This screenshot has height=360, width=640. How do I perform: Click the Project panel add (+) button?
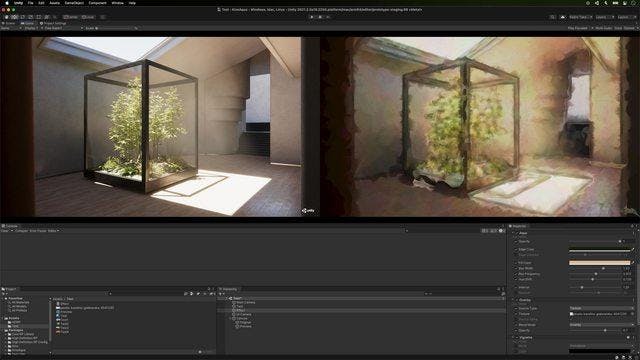(x=3, y=294)
